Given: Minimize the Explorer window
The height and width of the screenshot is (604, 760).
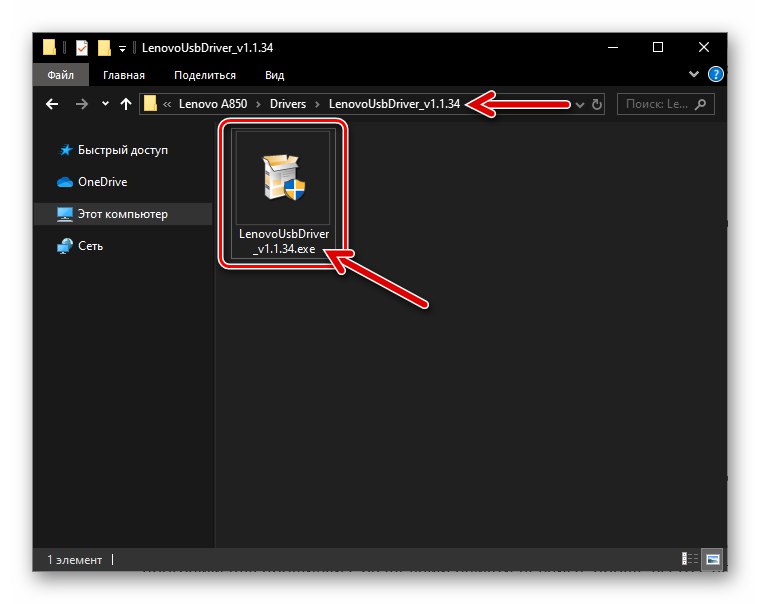Looking at the screenshot, I should coord(613,48).
